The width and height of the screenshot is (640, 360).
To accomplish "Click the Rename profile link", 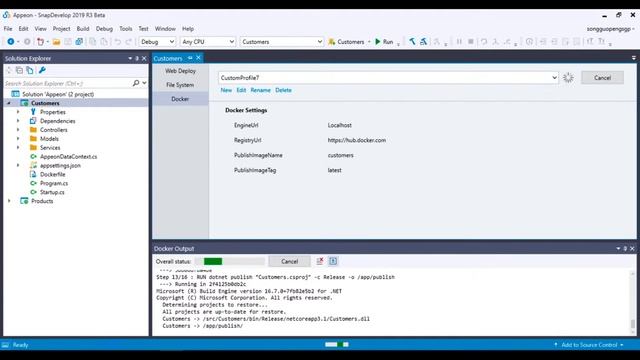I will (260, 90).
